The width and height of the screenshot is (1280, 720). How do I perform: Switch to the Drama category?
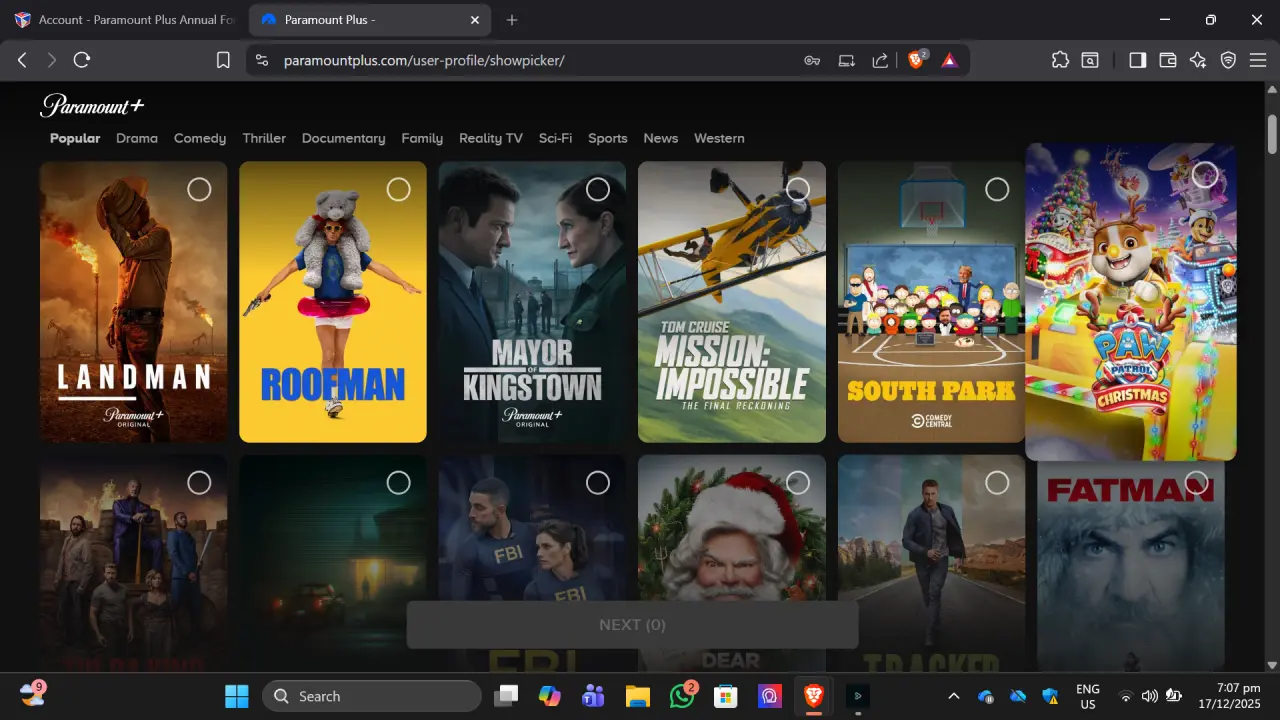137,138
